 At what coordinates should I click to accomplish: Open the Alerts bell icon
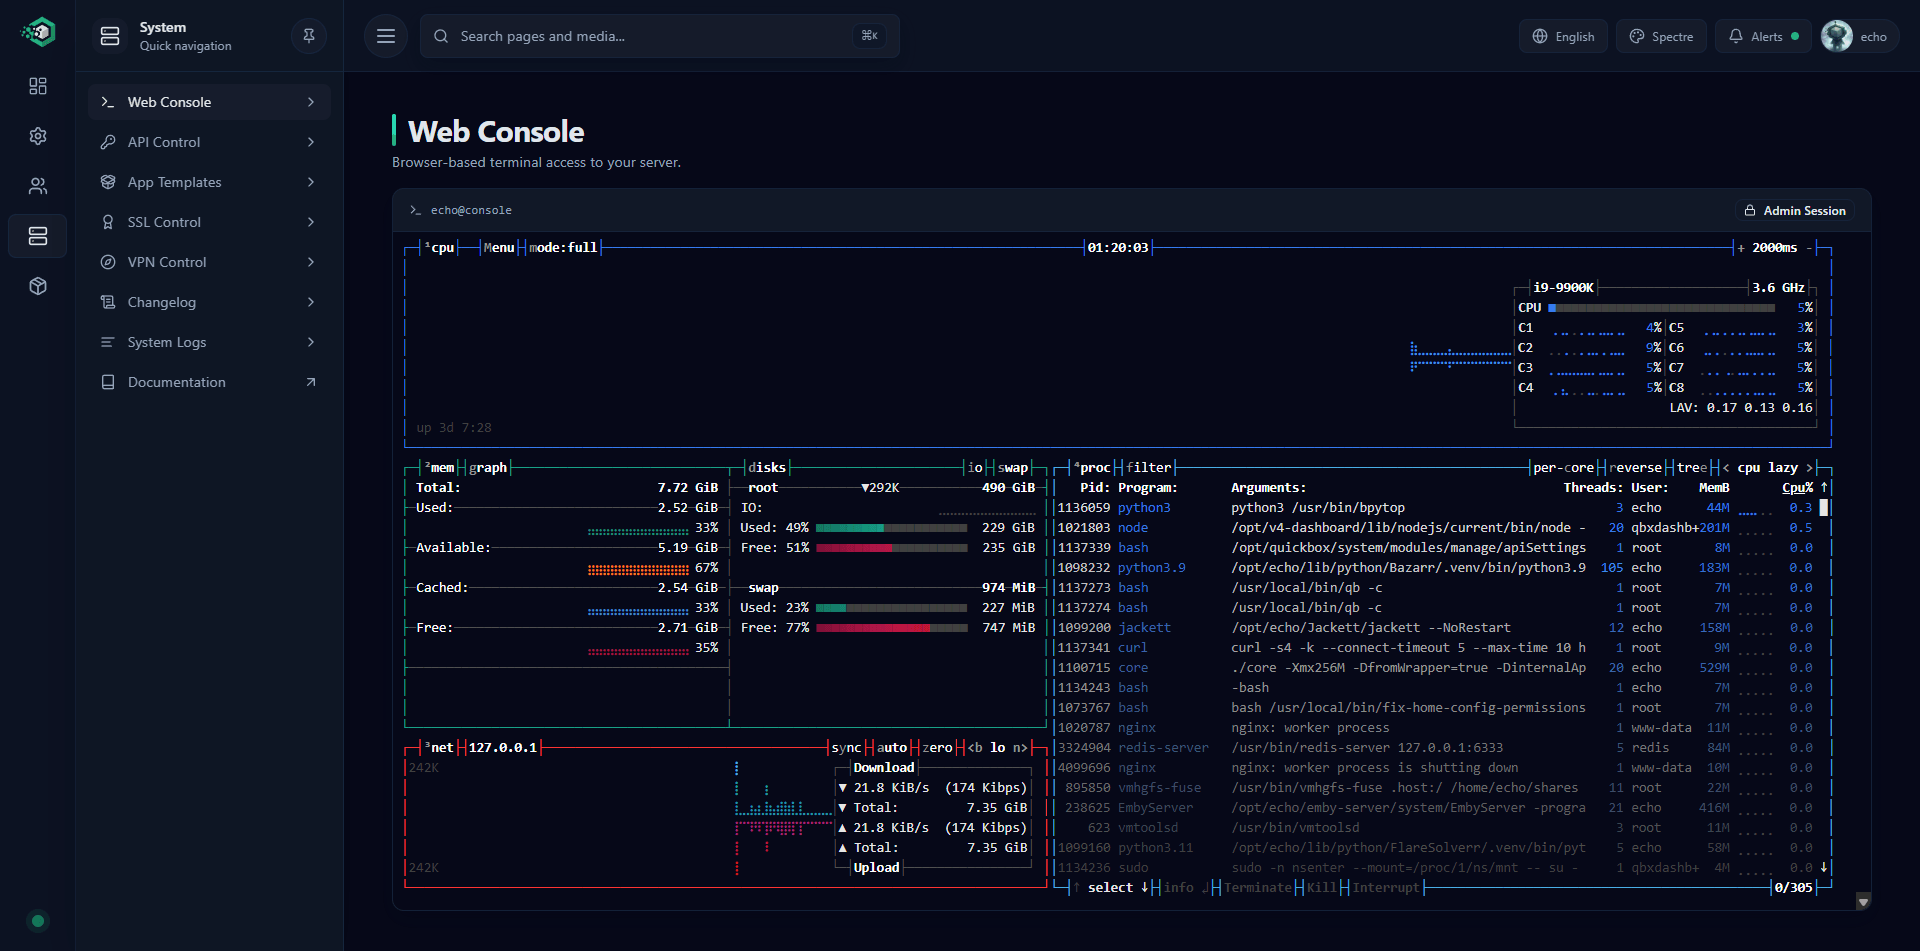pyautogui.click(x=1763, y=36)
